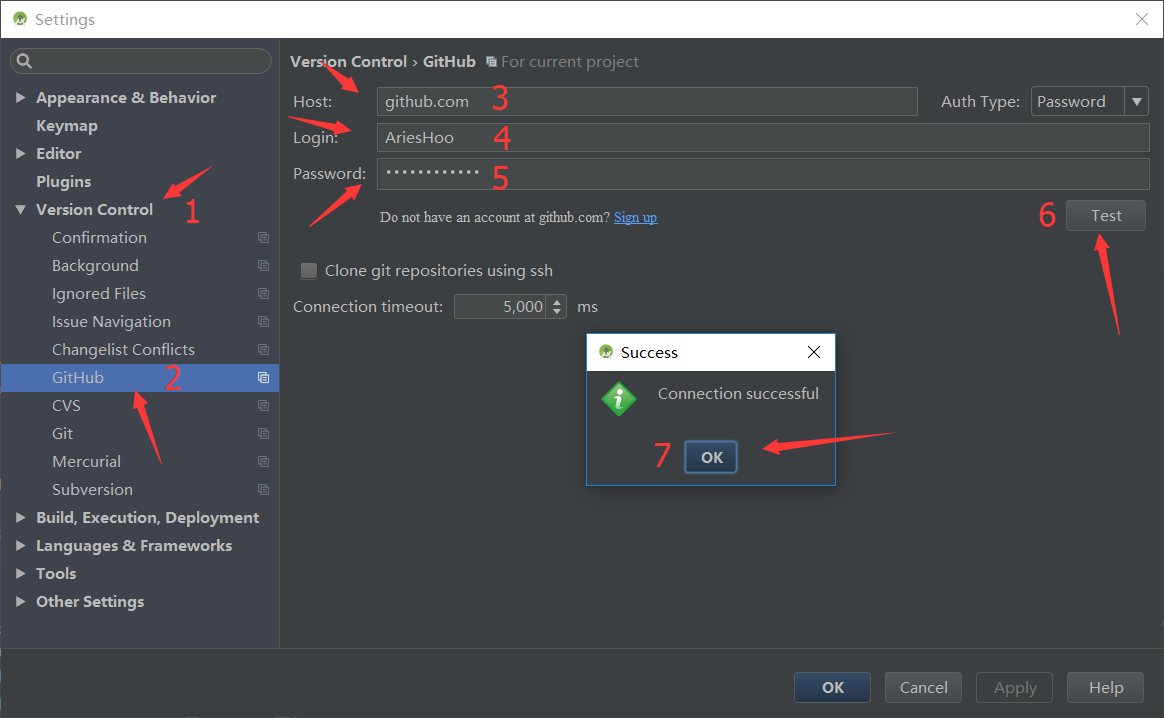The image size is (1164, 718).
Task: Expand Languages & Frameworks section
Action: click(21, 546)
